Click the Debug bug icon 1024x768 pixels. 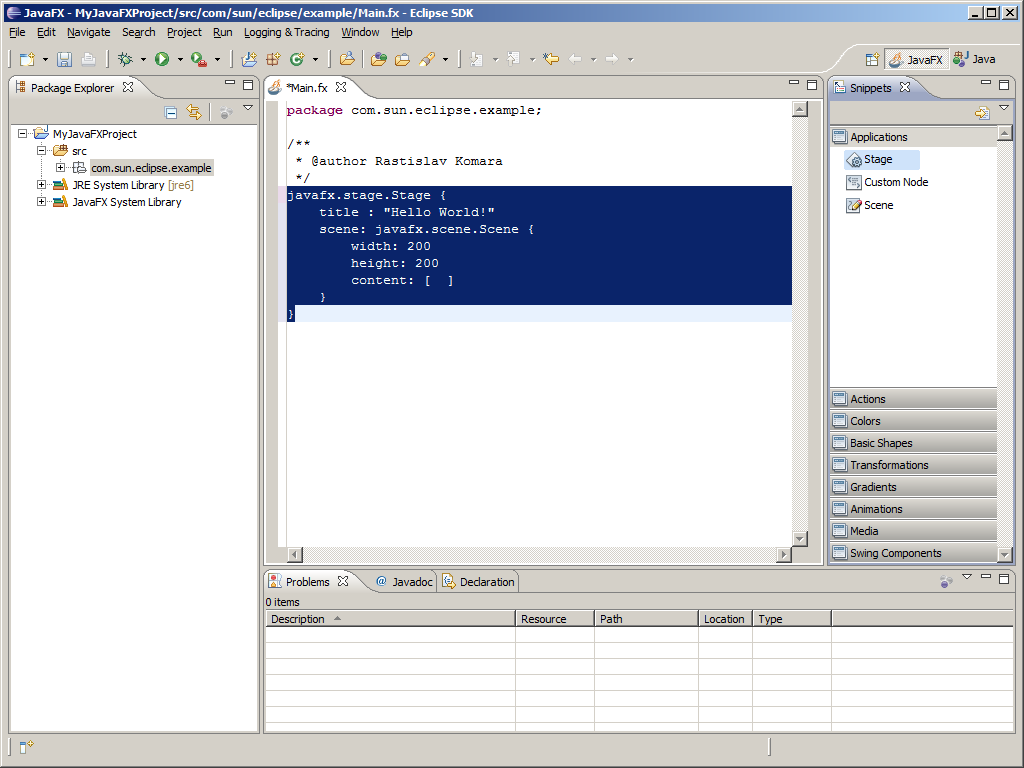(x=125, y=60)
